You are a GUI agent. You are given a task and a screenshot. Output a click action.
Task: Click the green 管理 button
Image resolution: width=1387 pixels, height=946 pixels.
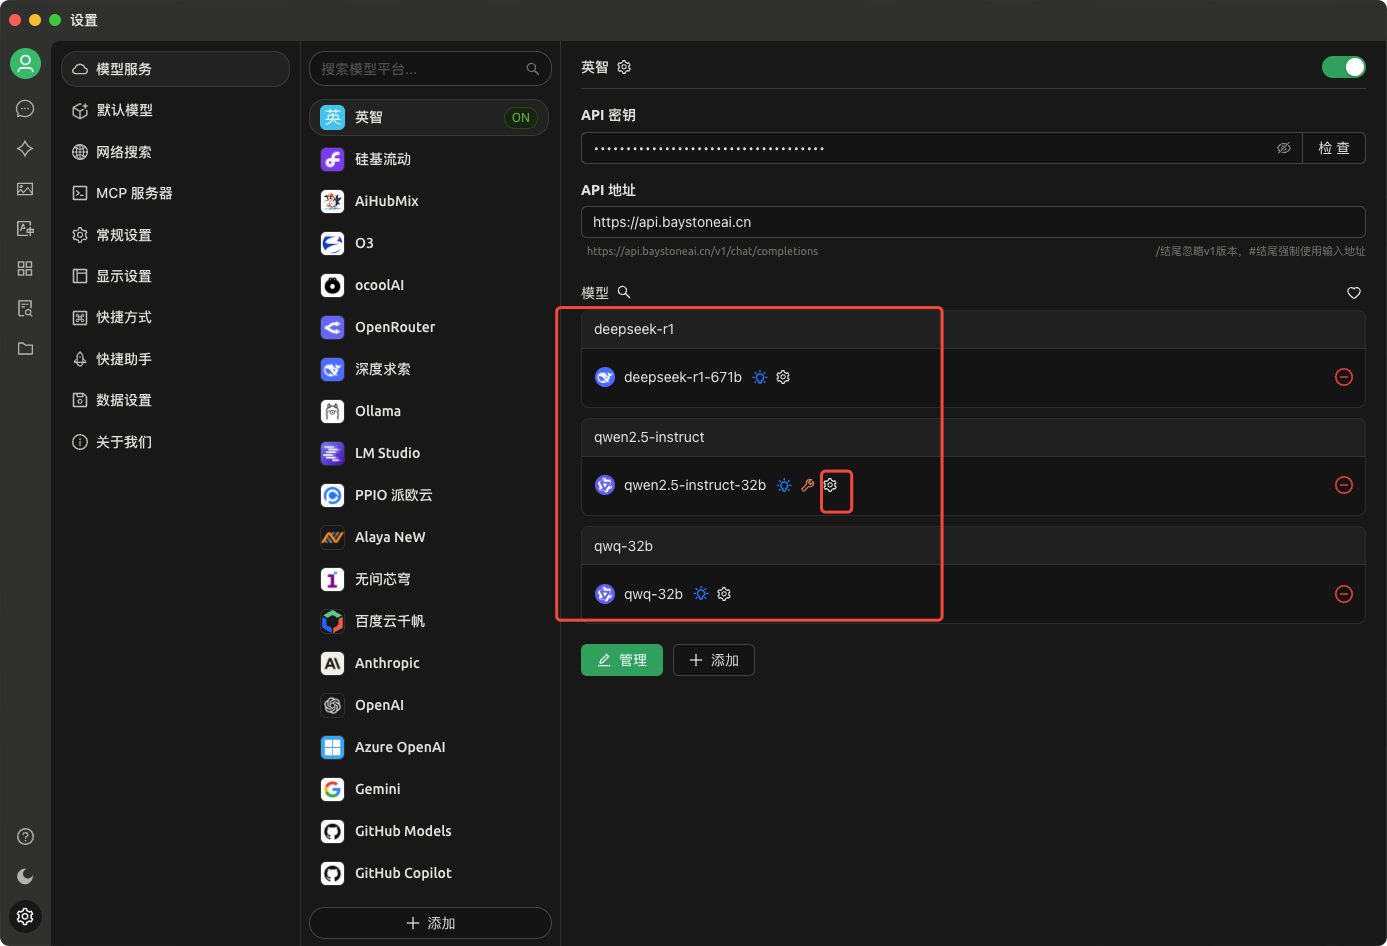[622, 660]
